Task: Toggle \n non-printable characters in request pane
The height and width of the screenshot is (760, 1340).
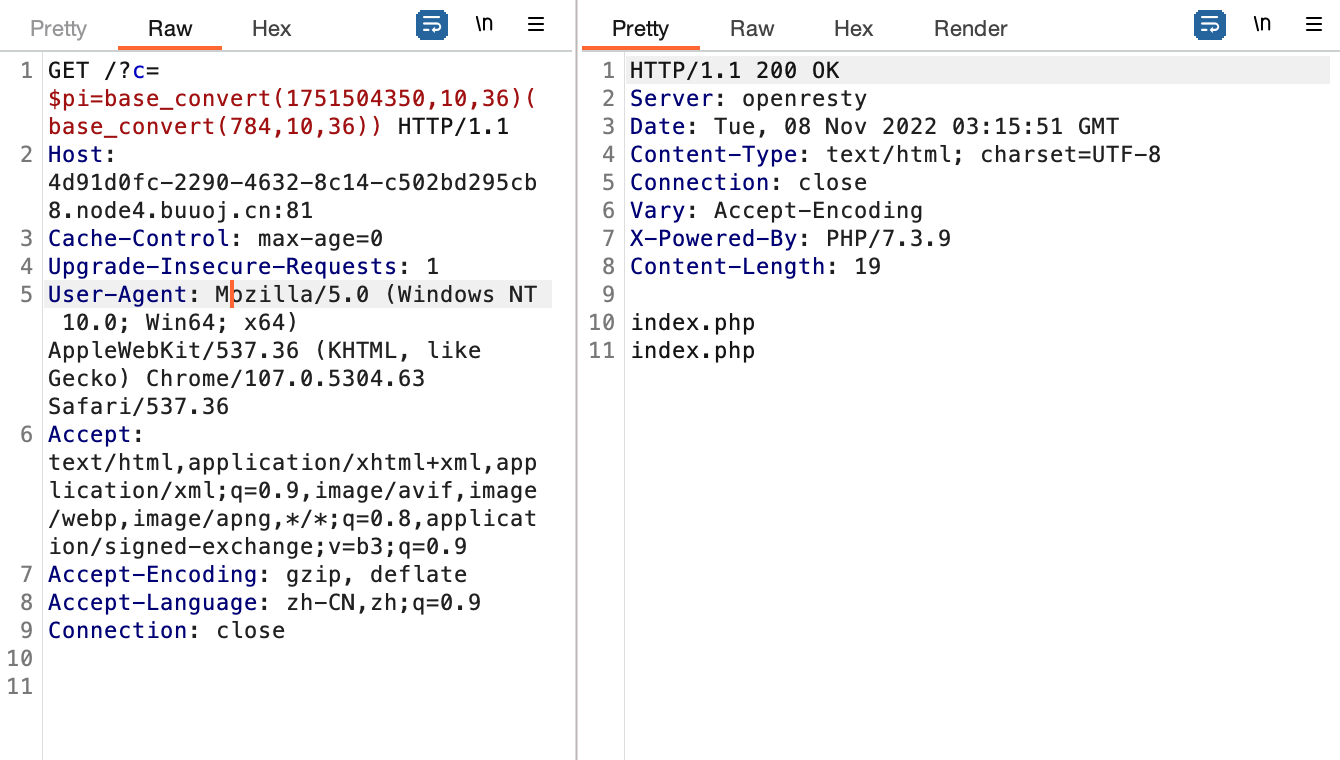Action: (484, 25)
